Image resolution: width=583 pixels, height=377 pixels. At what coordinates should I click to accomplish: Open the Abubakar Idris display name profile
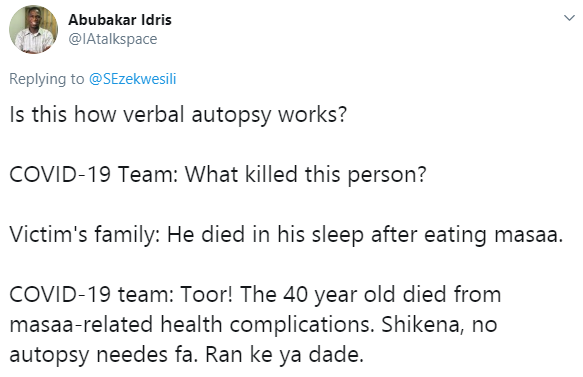pyautogui.click(x=120, y=20)
